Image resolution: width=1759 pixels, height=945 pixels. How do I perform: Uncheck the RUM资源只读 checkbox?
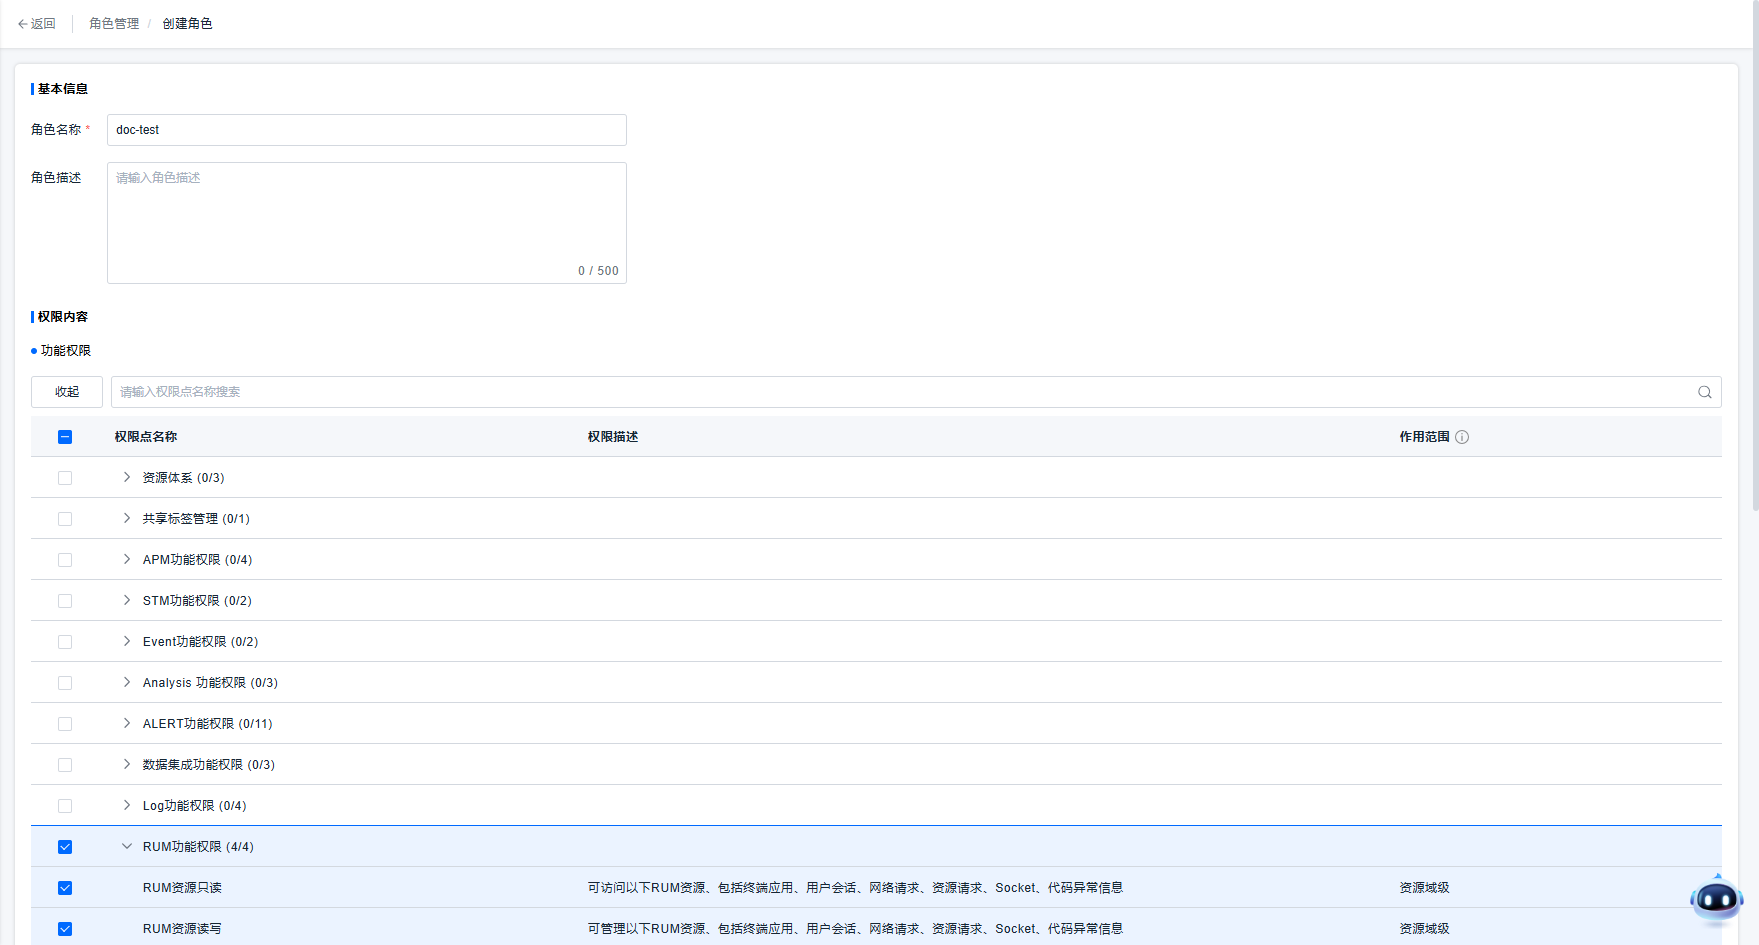pyautogui.click(x=65, y=888)
